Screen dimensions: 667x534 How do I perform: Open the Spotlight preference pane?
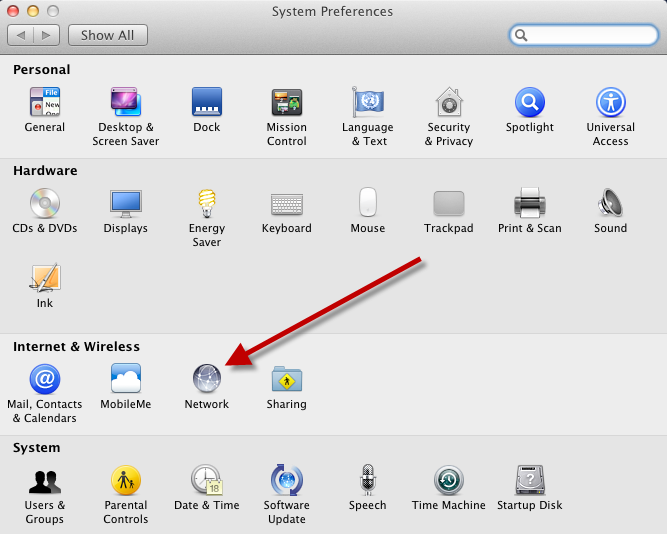click(529, 103)
